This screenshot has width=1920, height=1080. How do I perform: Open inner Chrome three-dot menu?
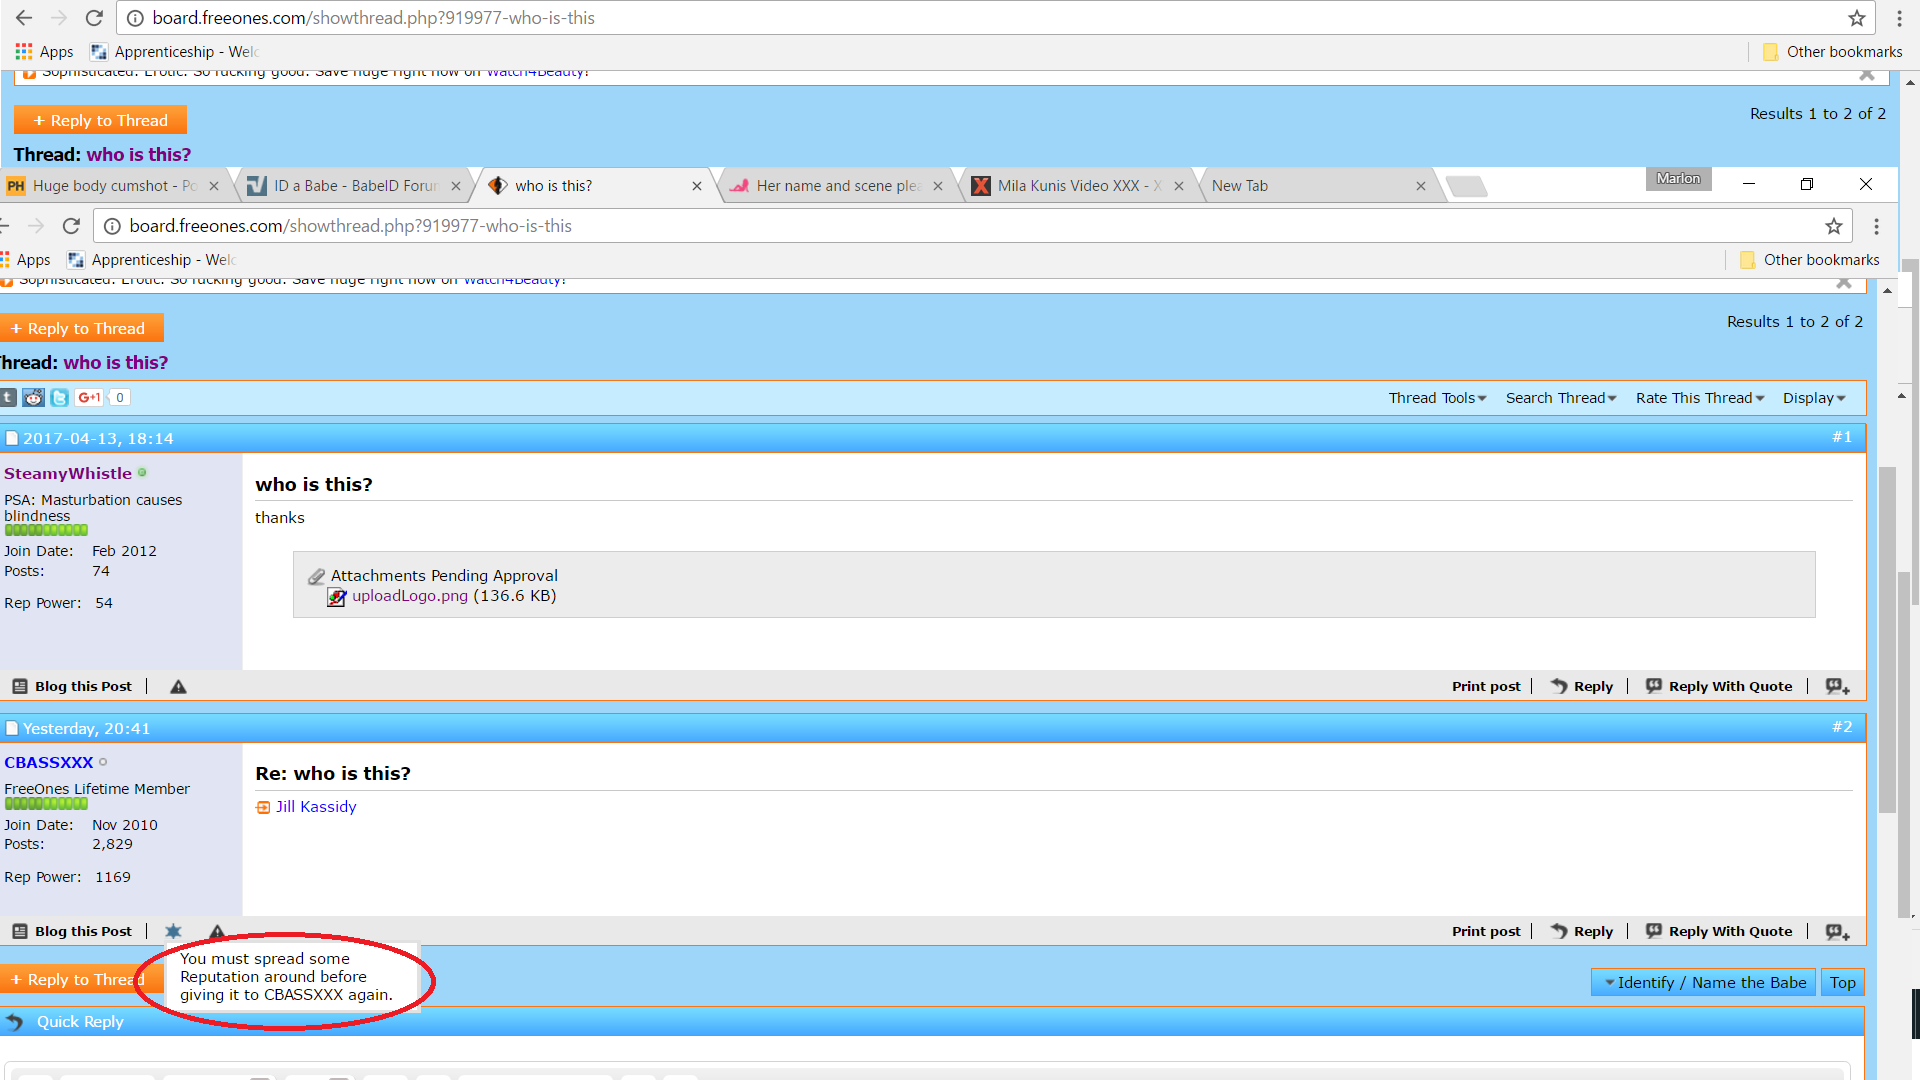pyautogui.click(x=1876, y=226)
